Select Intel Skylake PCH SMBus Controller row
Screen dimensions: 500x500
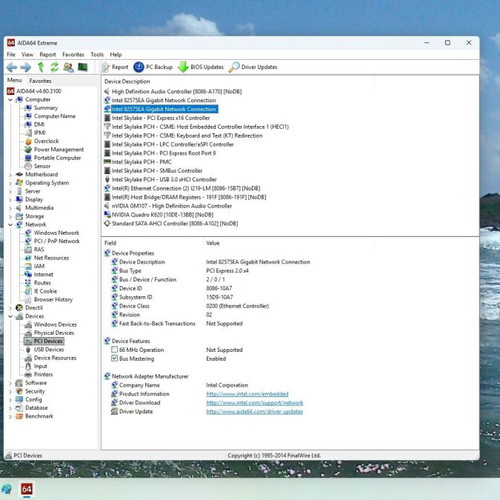[x=157, y=171]
